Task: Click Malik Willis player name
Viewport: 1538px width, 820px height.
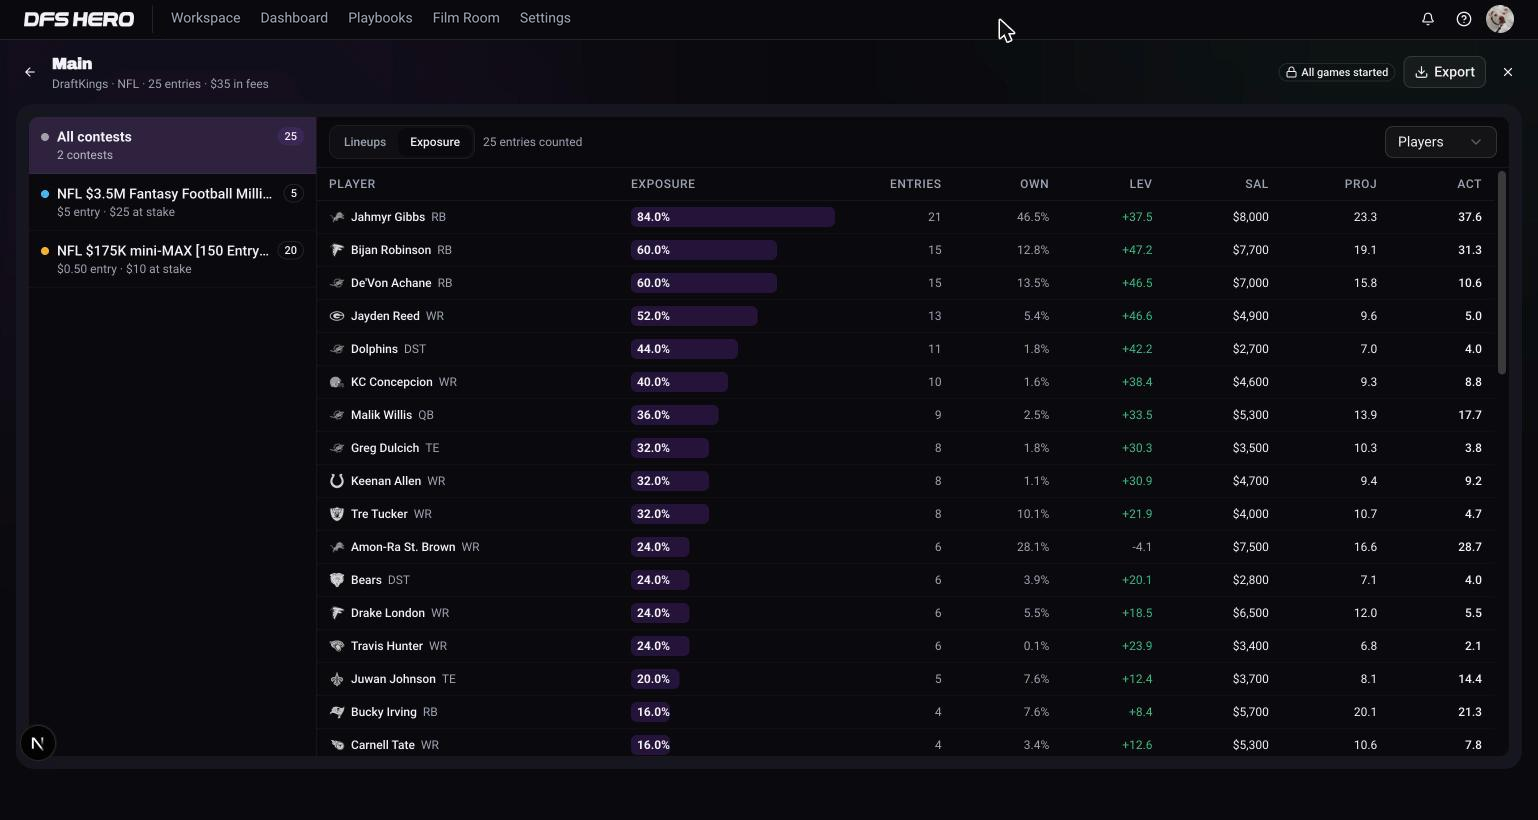Action: 381,415
